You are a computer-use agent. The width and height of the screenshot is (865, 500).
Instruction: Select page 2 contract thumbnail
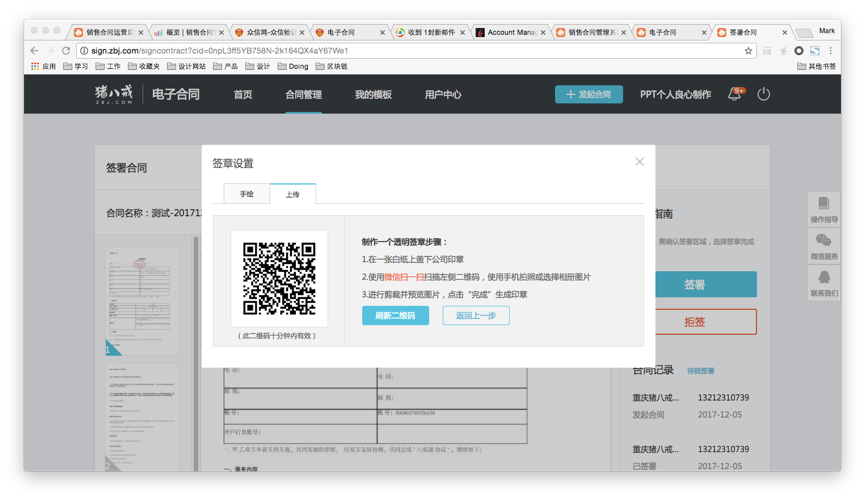click(x=142, y=417)
